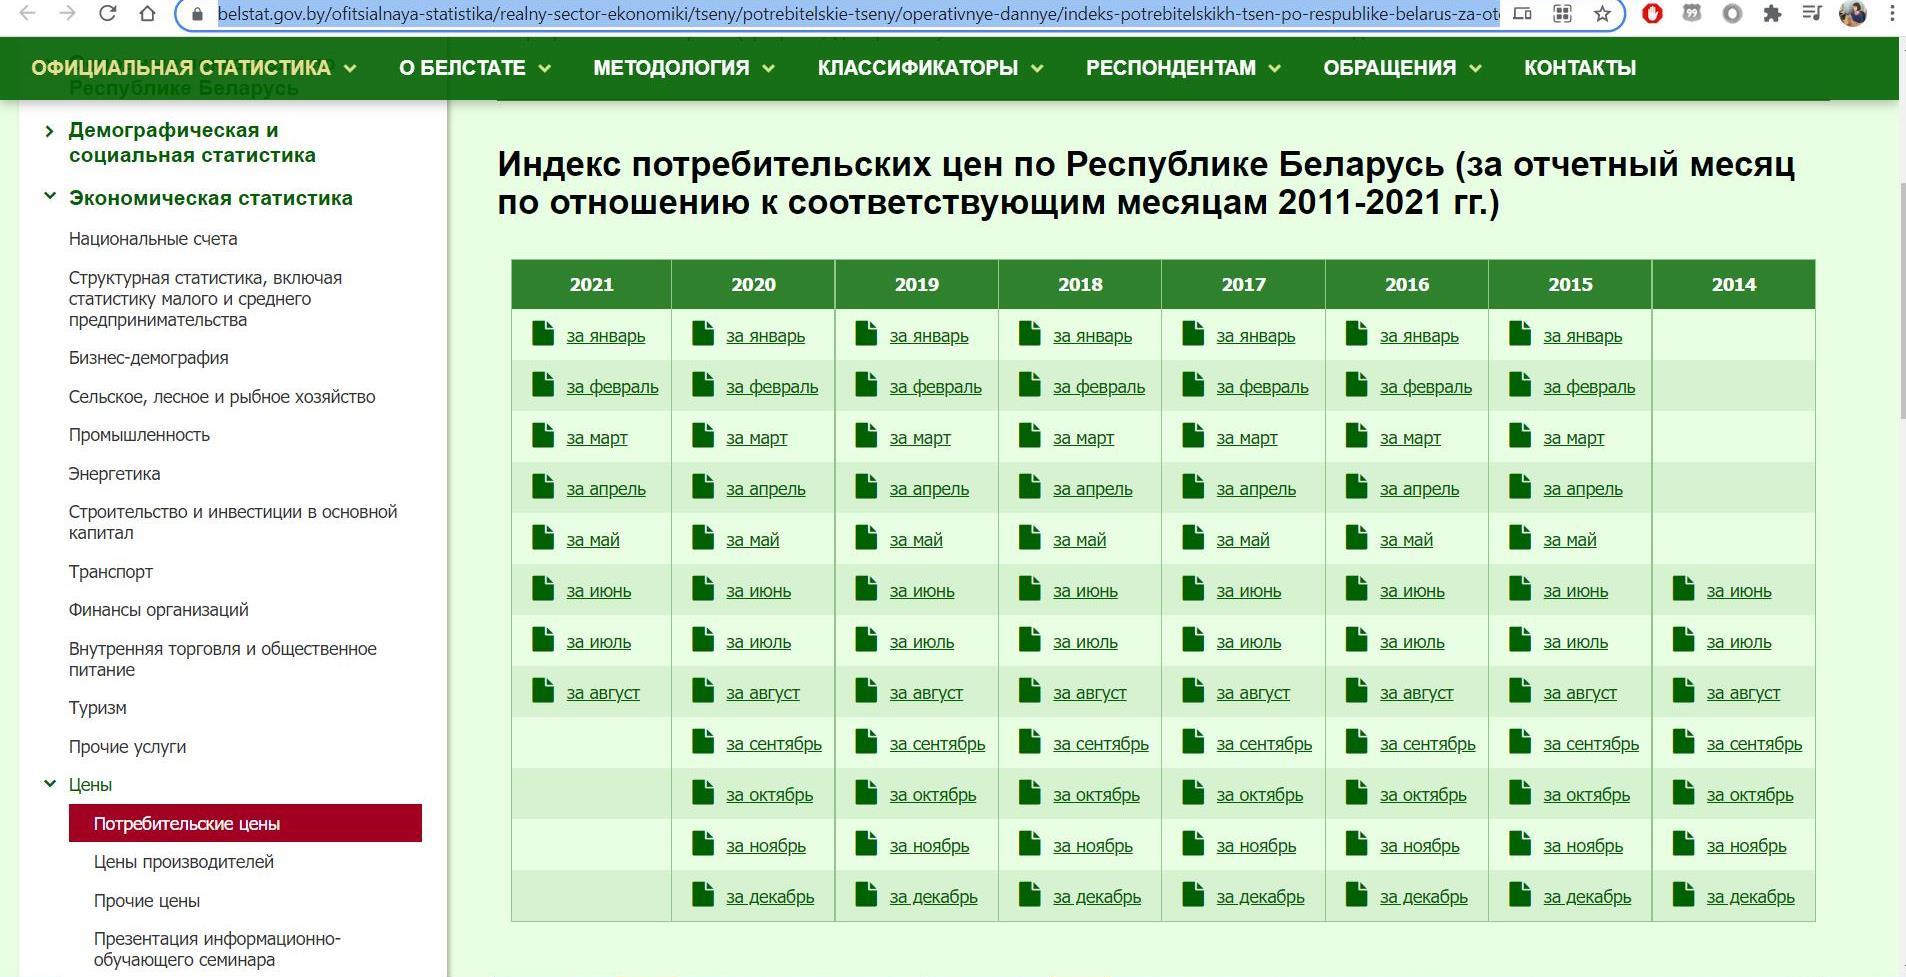Click the document icon for 2017 за май
Image resolution: width=1906 pixels, height=977 pixels.
click(1193, 537)
